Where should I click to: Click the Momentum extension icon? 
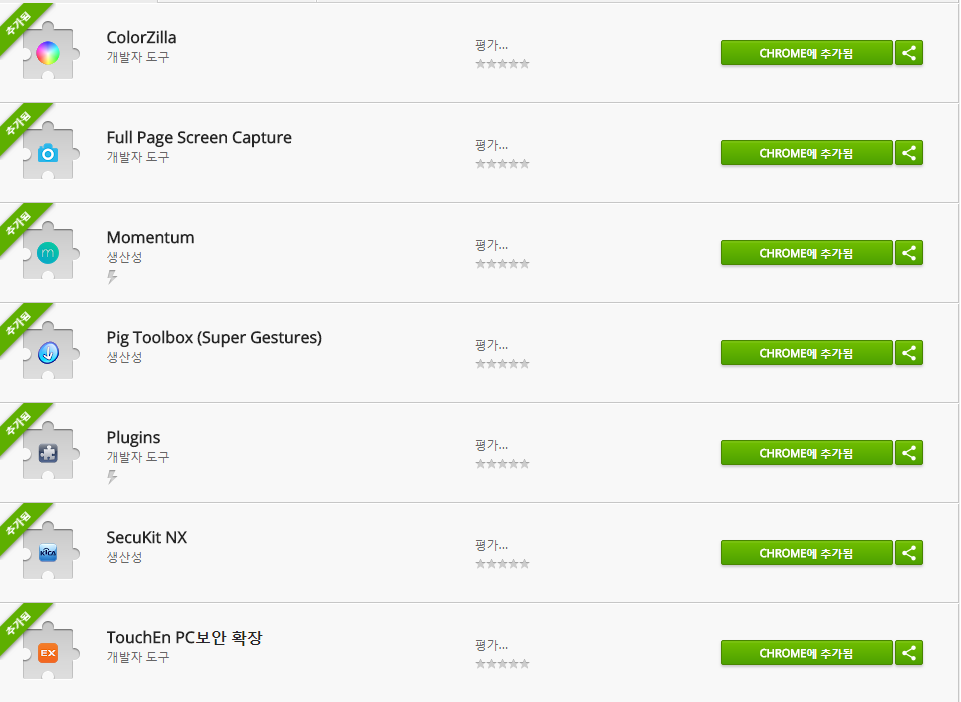pos(48,254)
